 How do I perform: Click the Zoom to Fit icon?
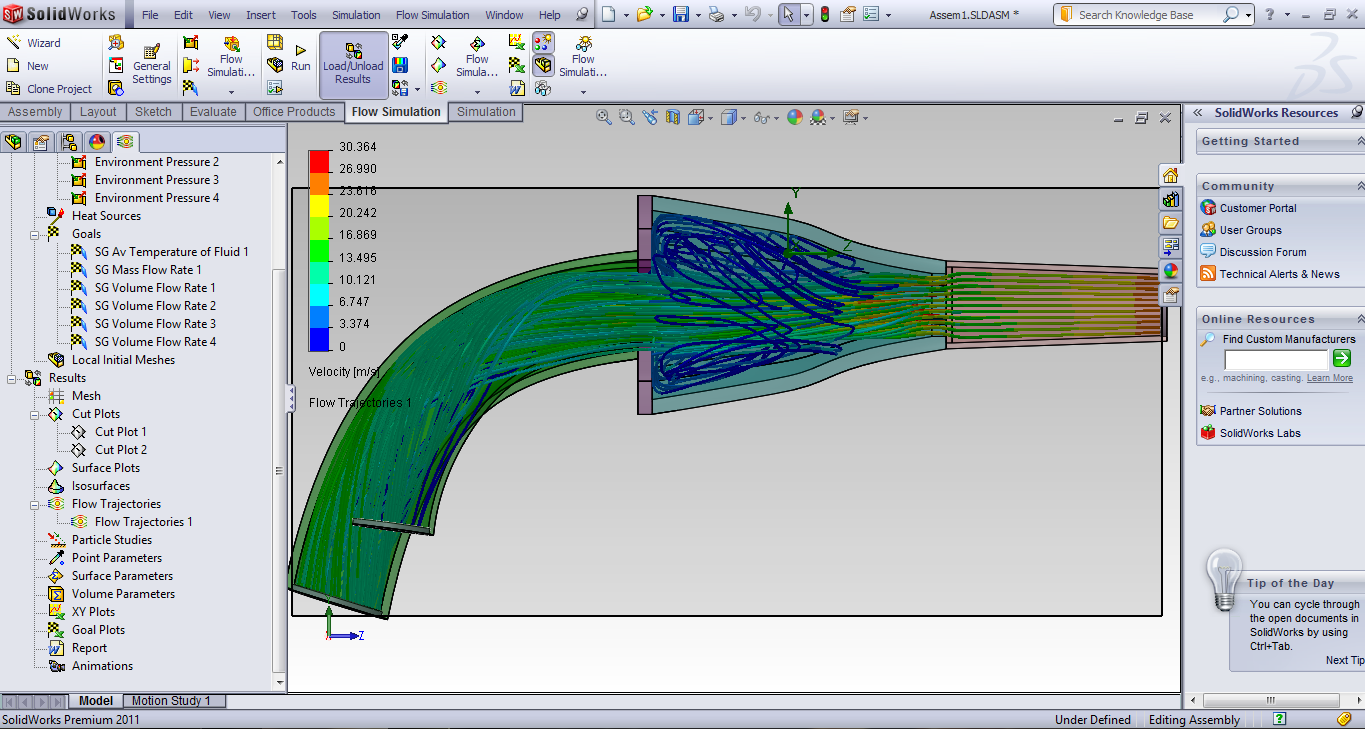(602, 117)
